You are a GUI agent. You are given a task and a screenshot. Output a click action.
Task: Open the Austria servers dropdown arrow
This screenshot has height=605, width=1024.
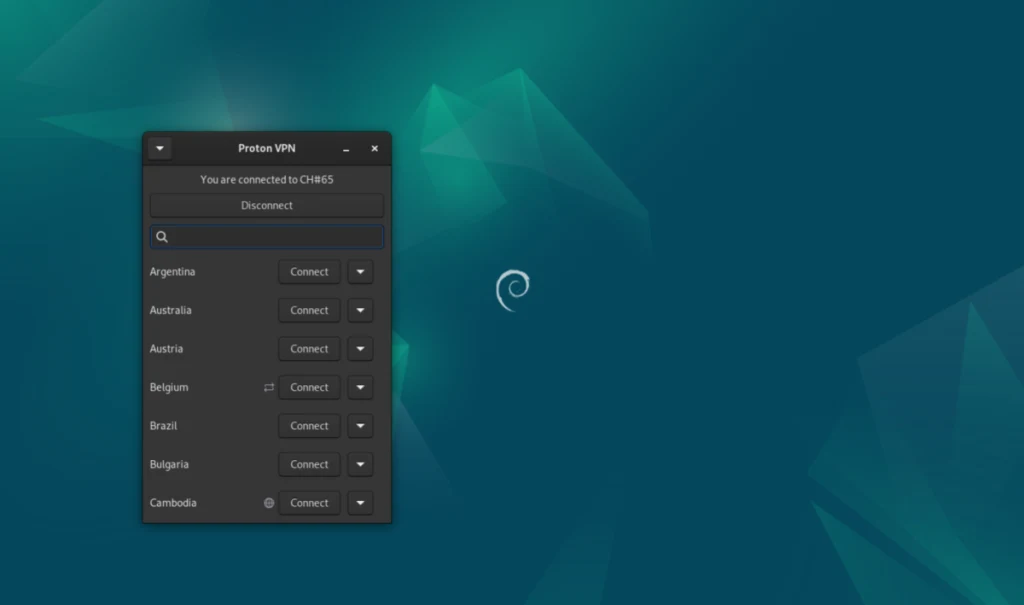point(360,348)
